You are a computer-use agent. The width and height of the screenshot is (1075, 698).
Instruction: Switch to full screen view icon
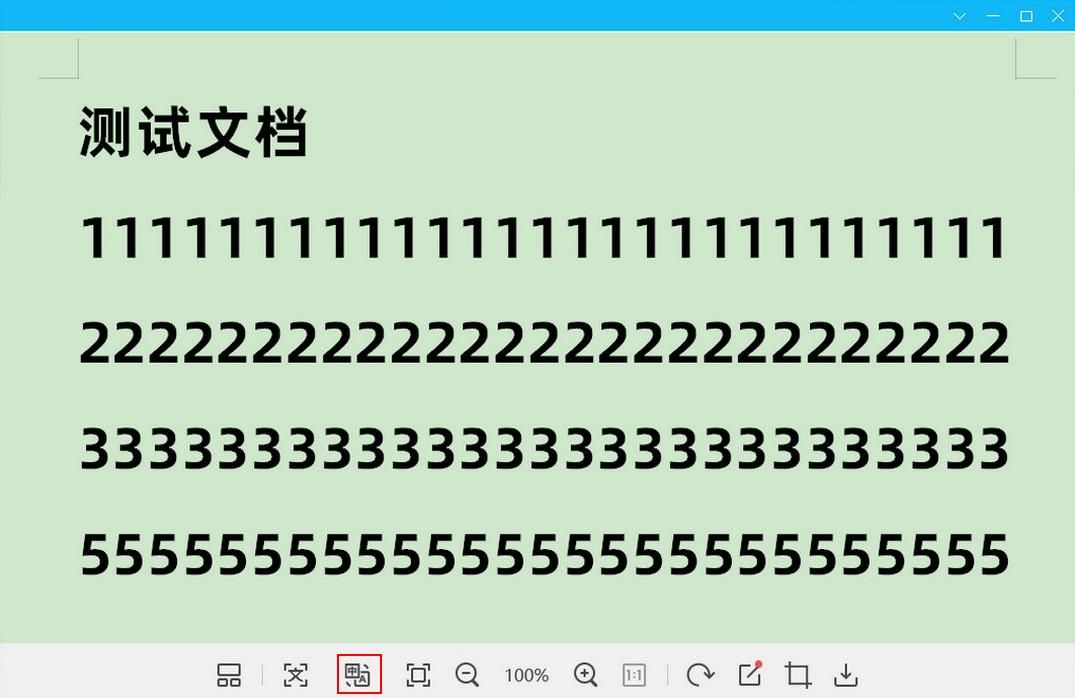click(x=418, y=675)
